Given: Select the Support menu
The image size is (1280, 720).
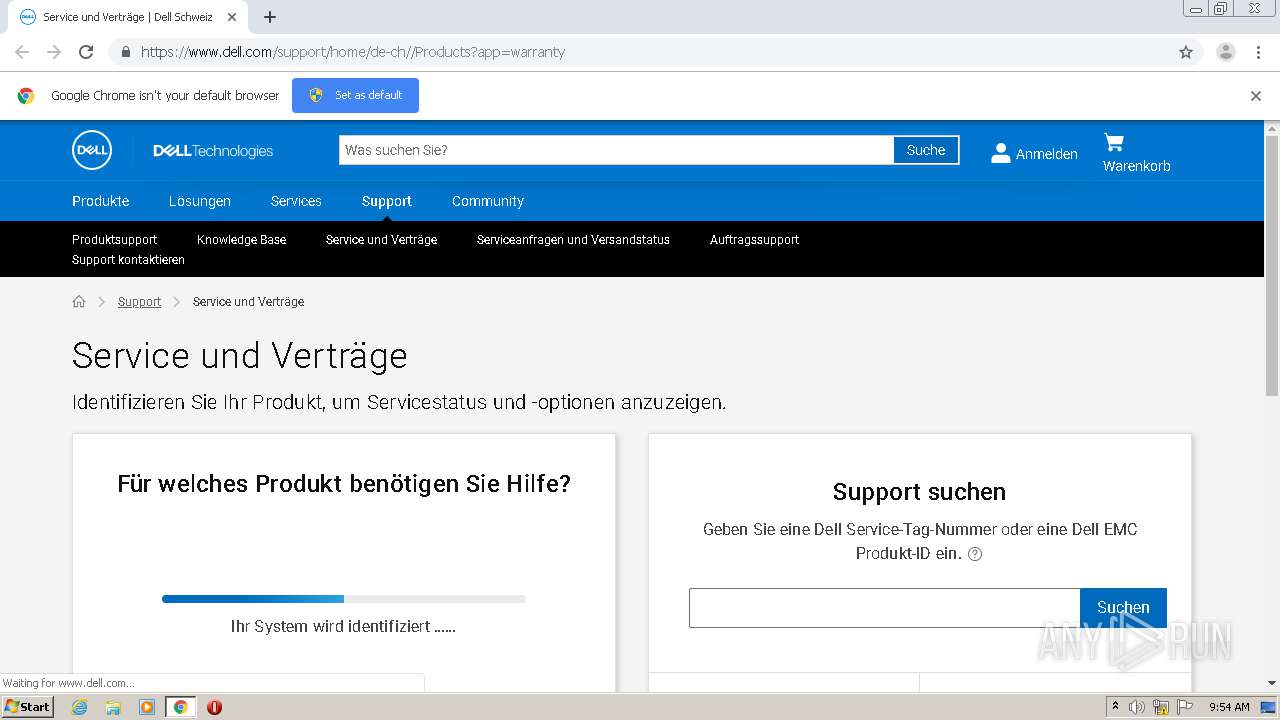Looking at the screenshot, I should (387, 201).
